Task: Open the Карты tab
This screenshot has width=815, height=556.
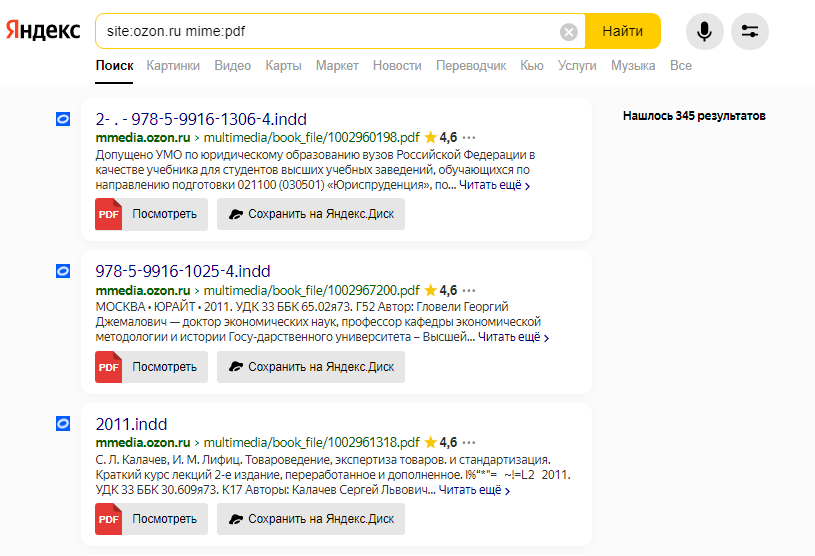Action: pyautogui.click(x=283, y=65)
